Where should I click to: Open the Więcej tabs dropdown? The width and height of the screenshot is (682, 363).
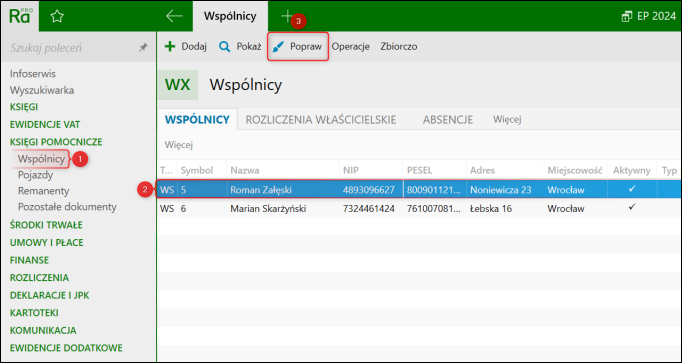(x=507, y=120)
